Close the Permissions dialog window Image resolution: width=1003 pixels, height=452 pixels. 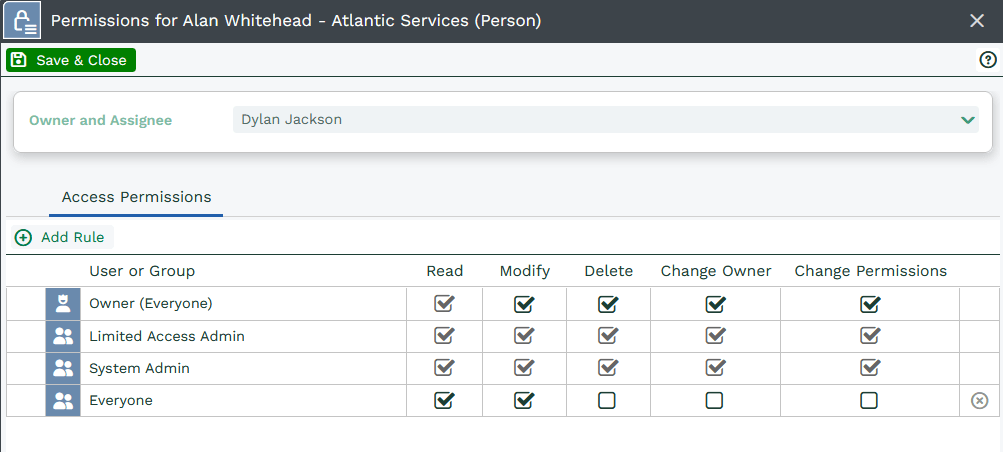point(977,21)
